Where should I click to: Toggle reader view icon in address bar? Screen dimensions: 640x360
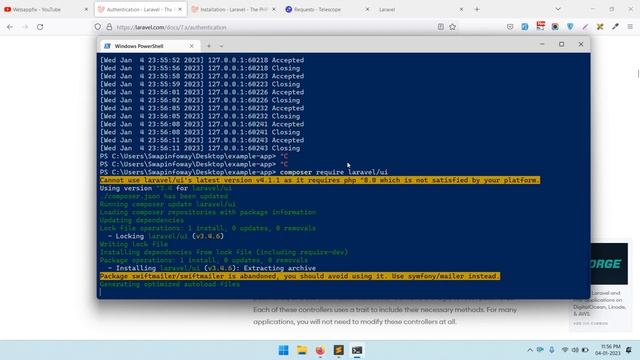441,27
